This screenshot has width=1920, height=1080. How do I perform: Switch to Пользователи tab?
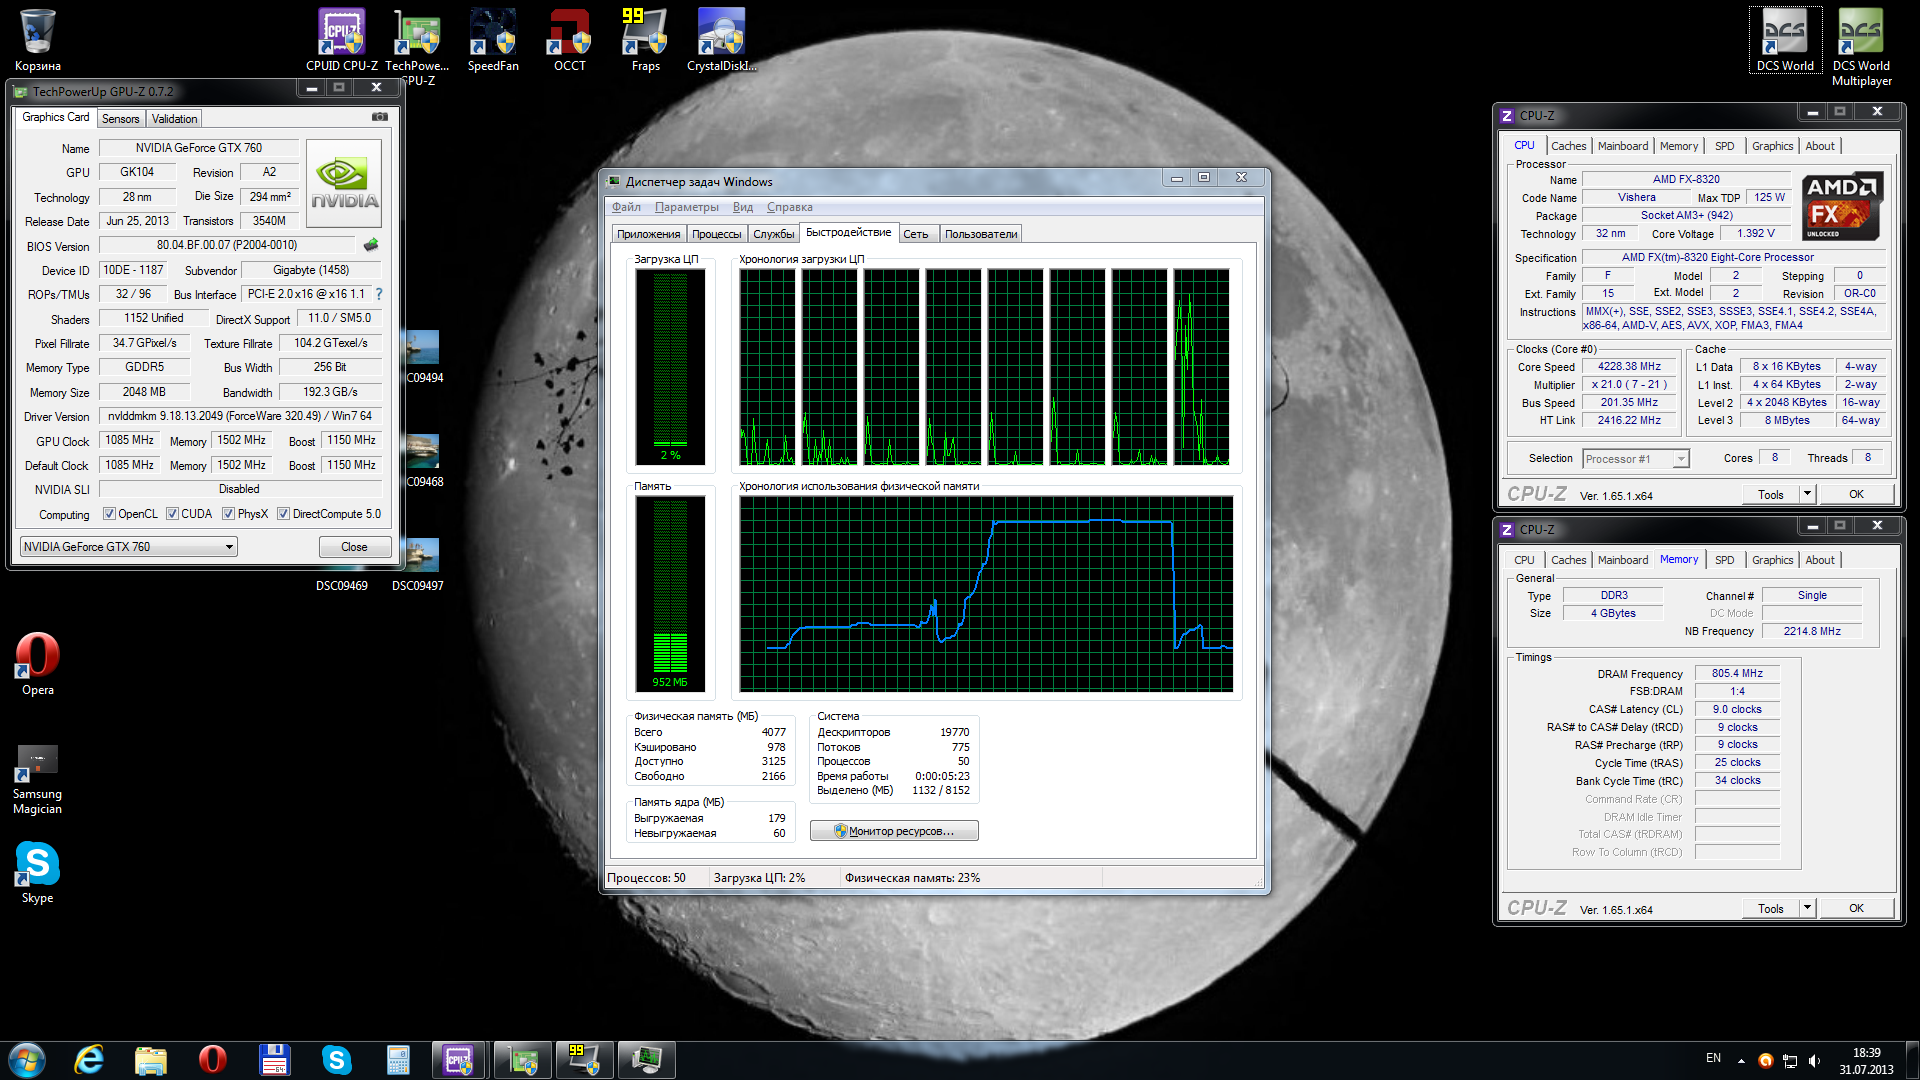pos(981,234)
